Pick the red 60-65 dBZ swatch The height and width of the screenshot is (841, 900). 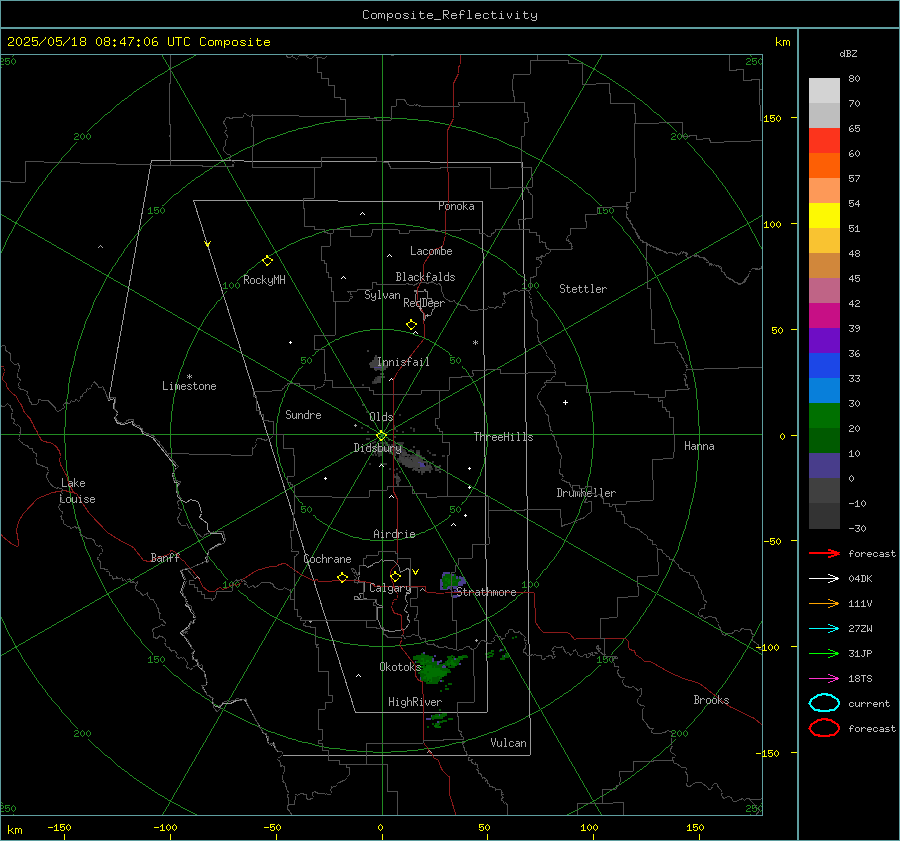click(x=824, y=141)
